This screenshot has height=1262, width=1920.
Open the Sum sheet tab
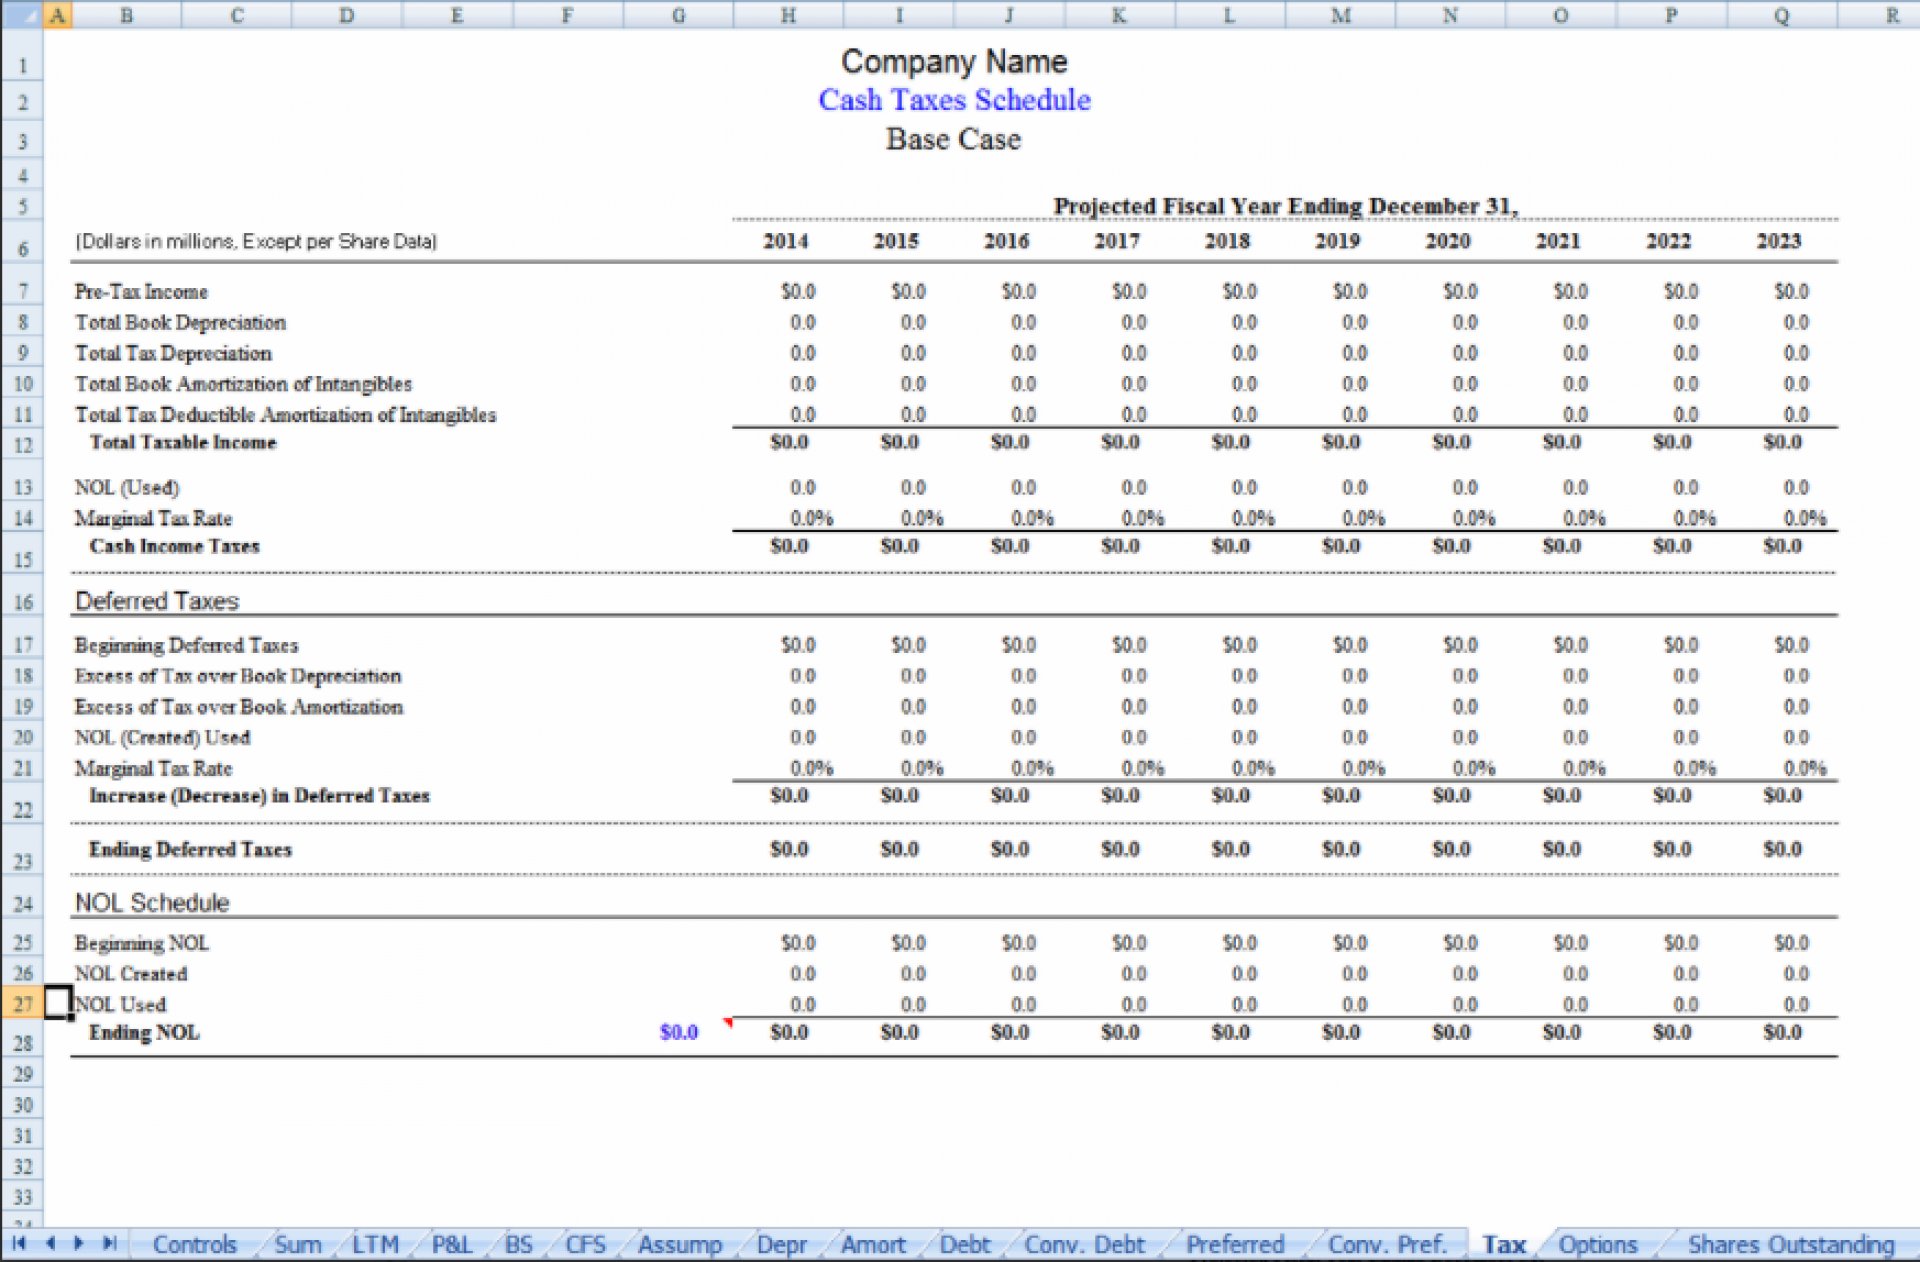298,1244
